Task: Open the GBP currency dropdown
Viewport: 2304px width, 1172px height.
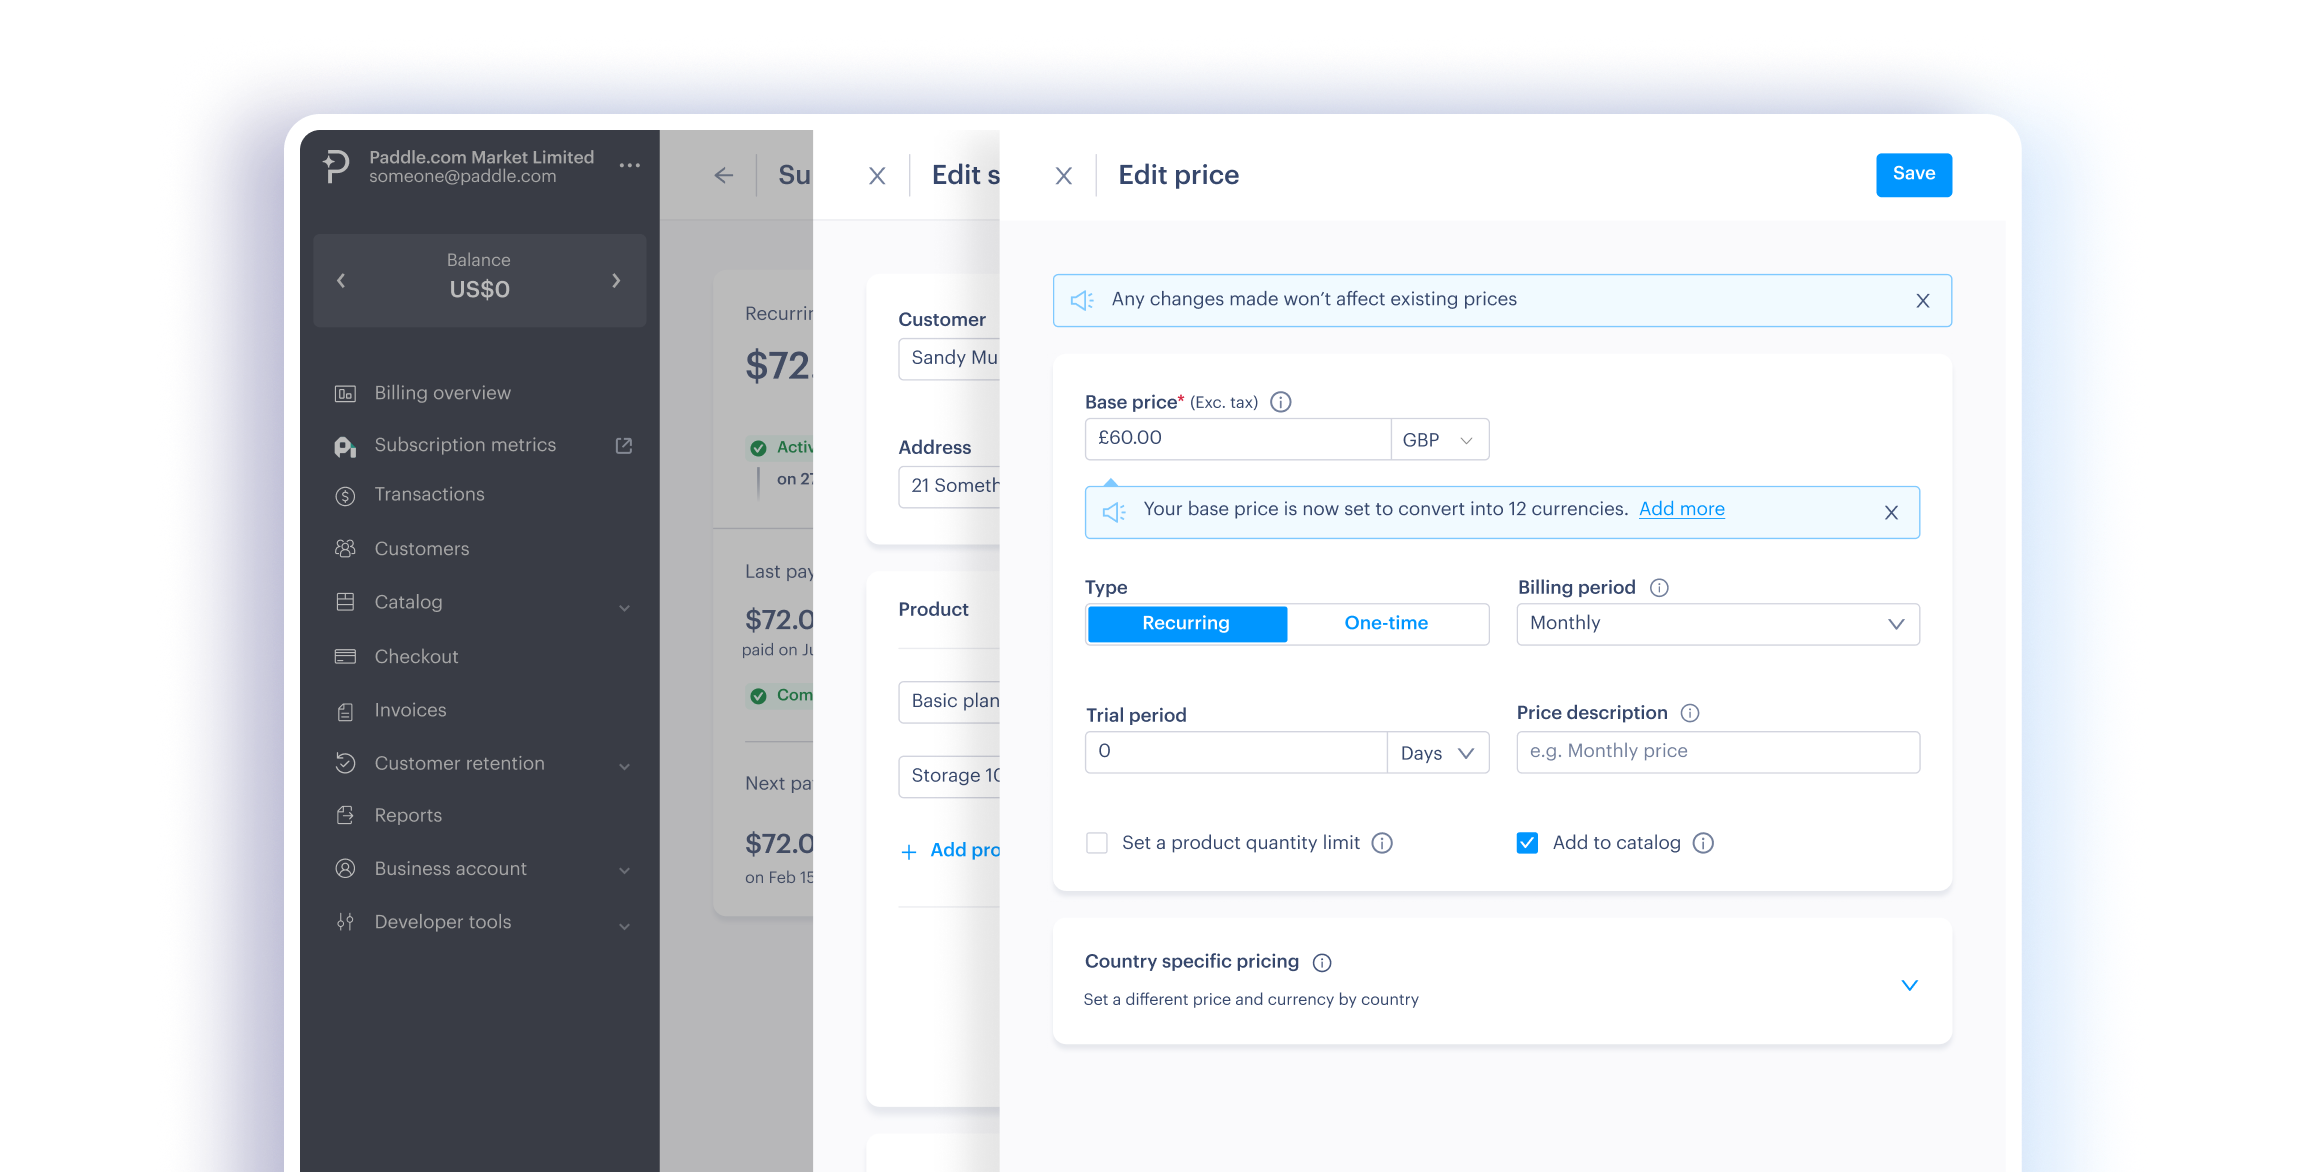Action: (x=1439, y=439)
